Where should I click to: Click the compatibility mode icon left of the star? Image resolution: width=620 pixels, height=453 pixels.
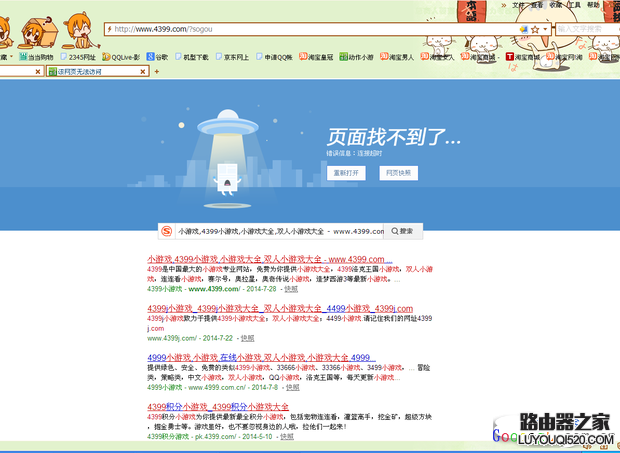pos(524,29)
